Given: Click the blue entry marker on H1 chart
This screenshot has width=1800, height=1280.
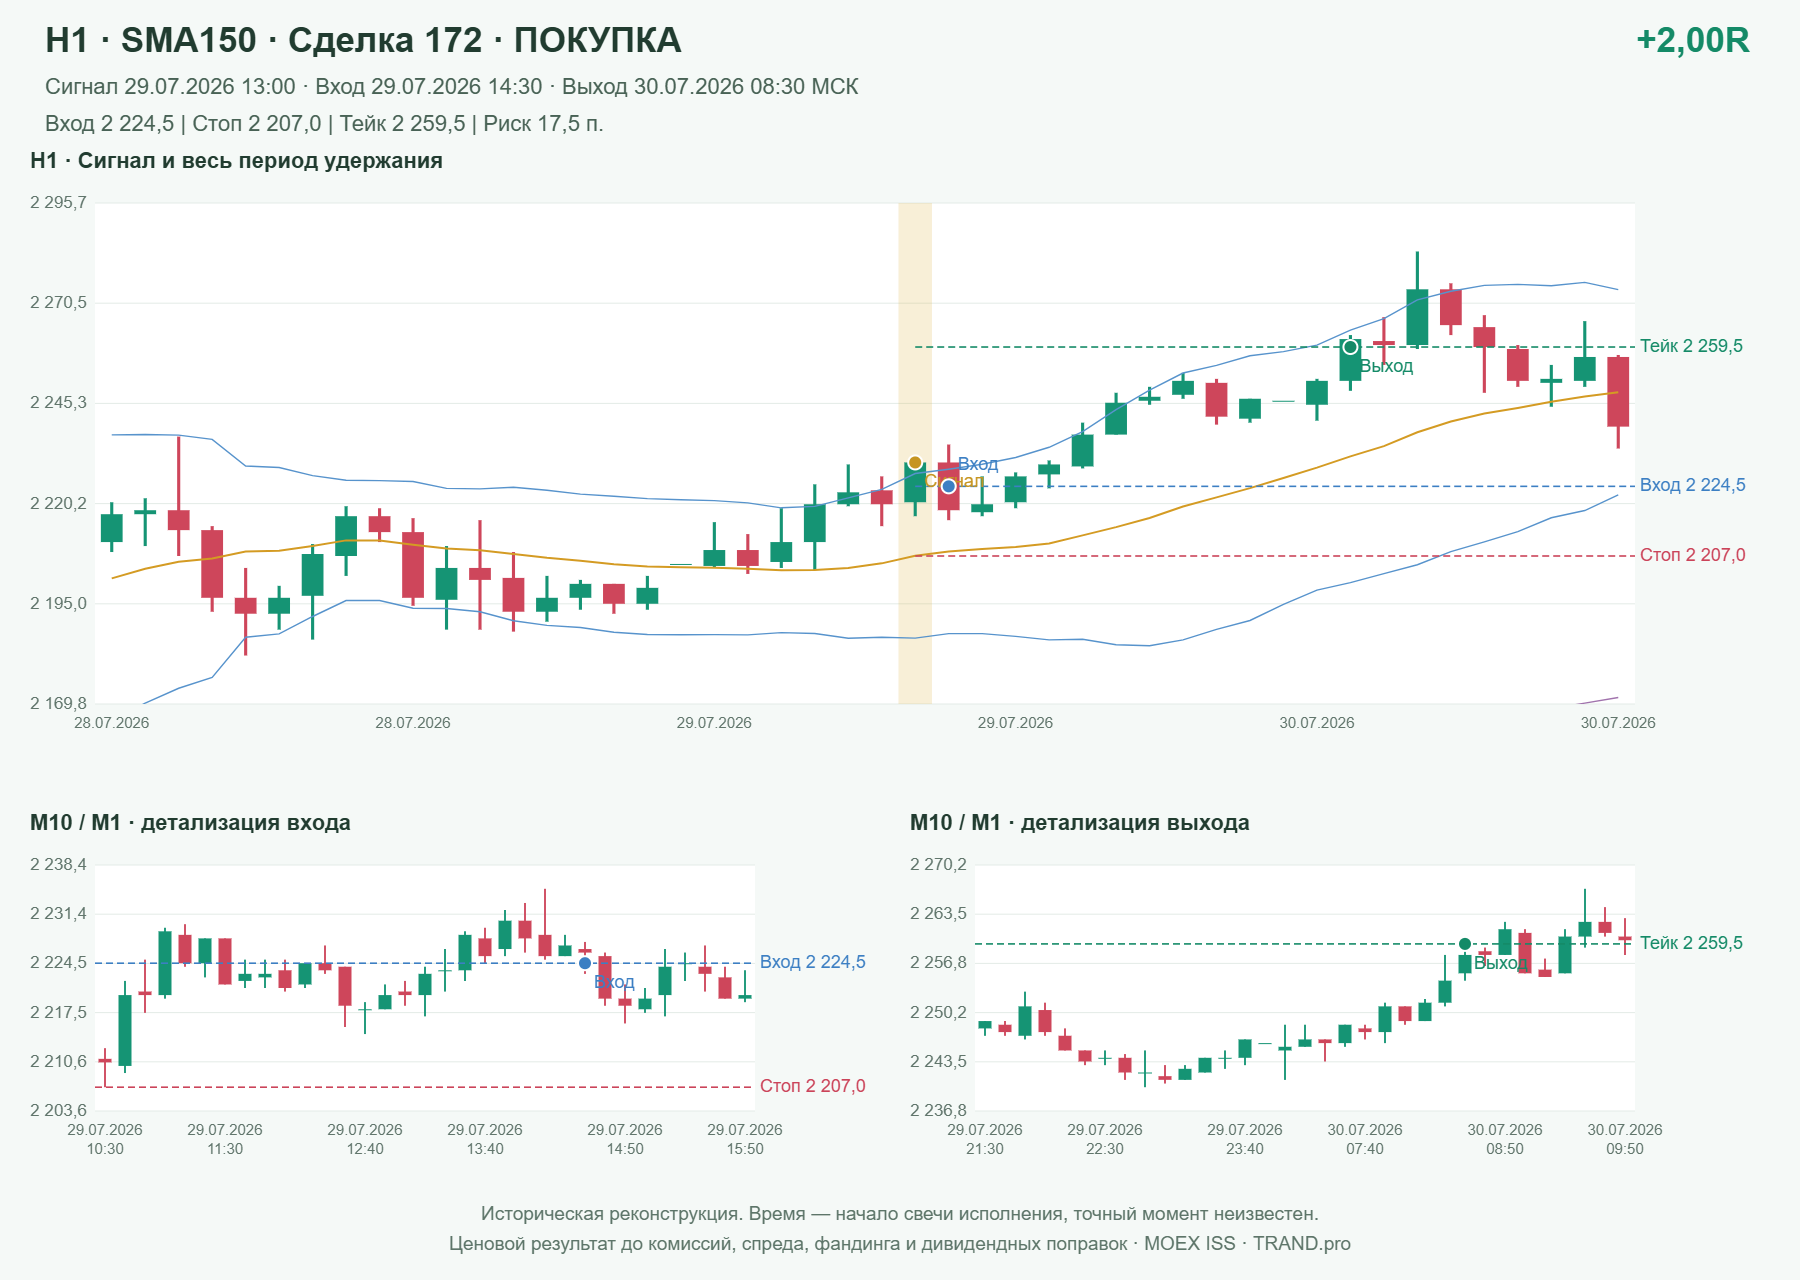Looking at the screenshot, I should [948, 486].
